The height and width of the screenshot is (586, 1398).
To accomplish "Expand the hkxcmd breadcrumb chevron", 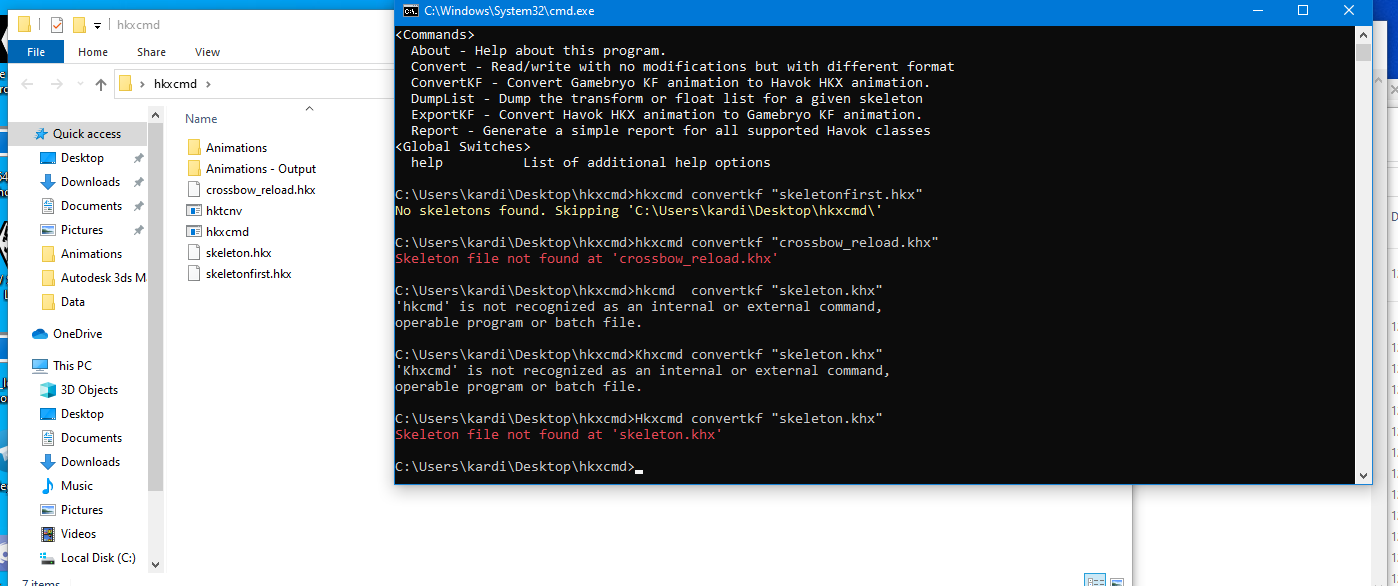I will pos(208,84).
